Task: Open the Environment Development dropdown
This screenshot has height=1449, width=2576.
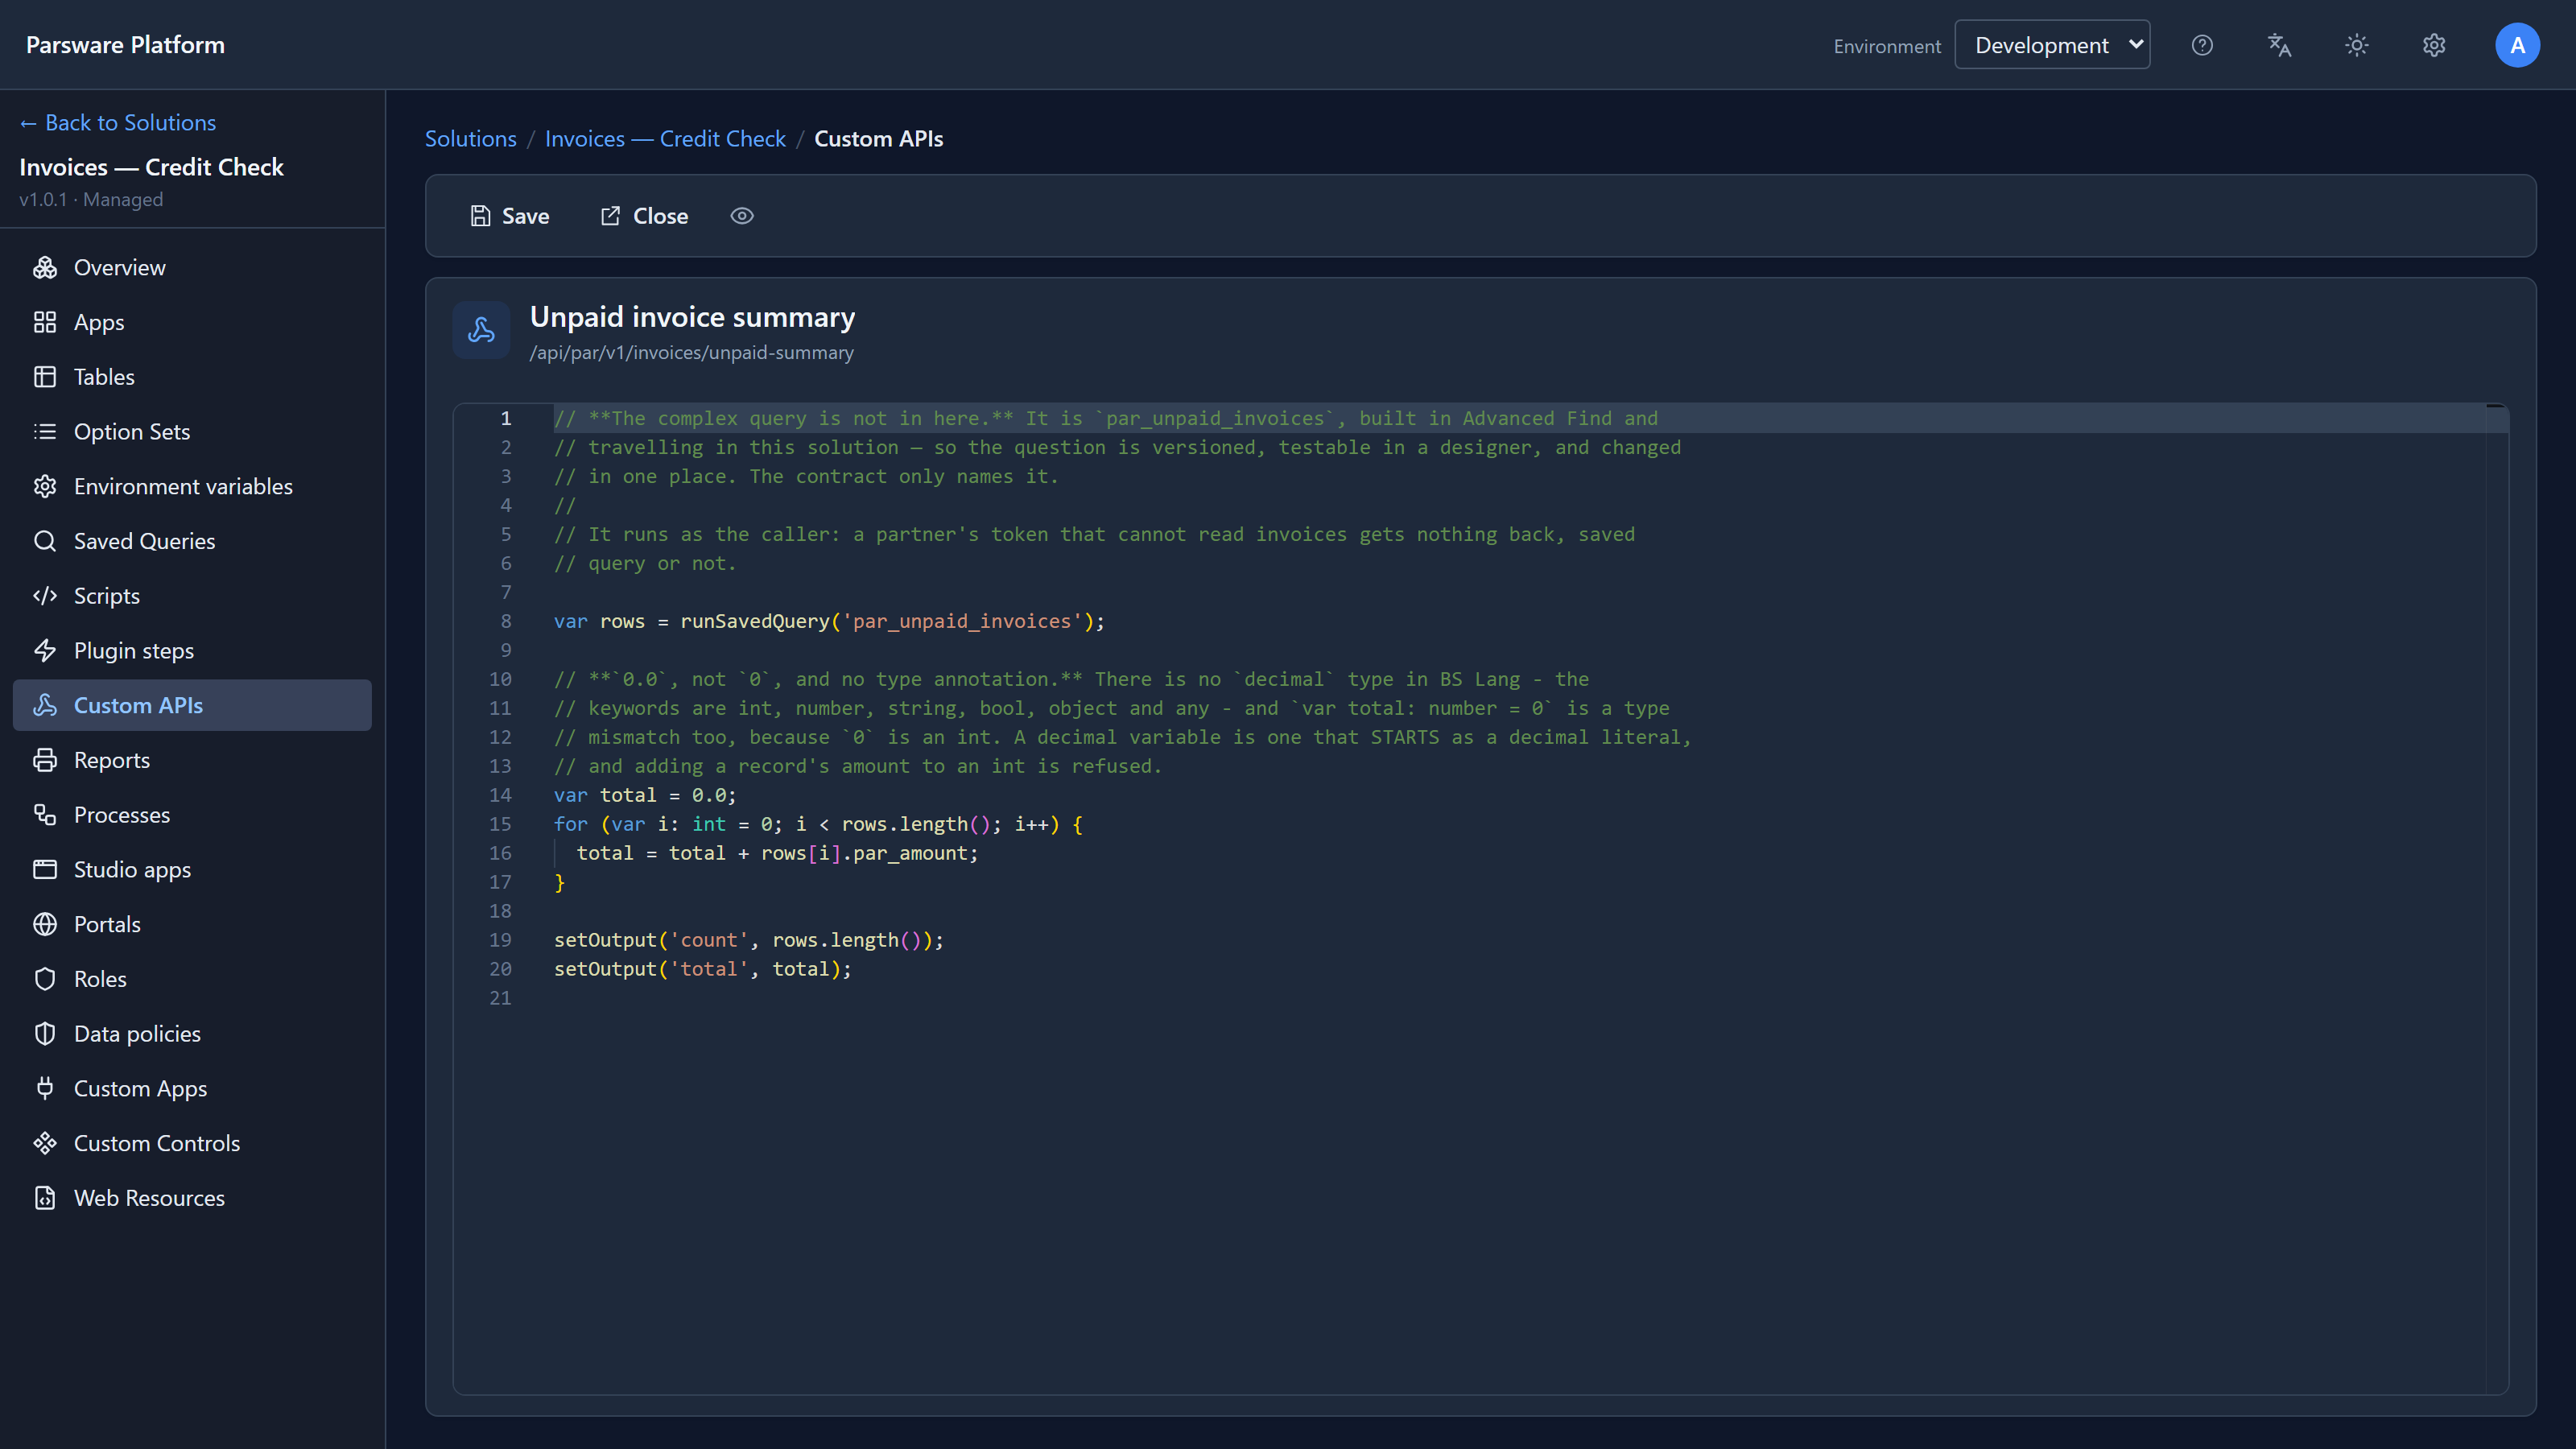Action: click(x=2052, y=45)
